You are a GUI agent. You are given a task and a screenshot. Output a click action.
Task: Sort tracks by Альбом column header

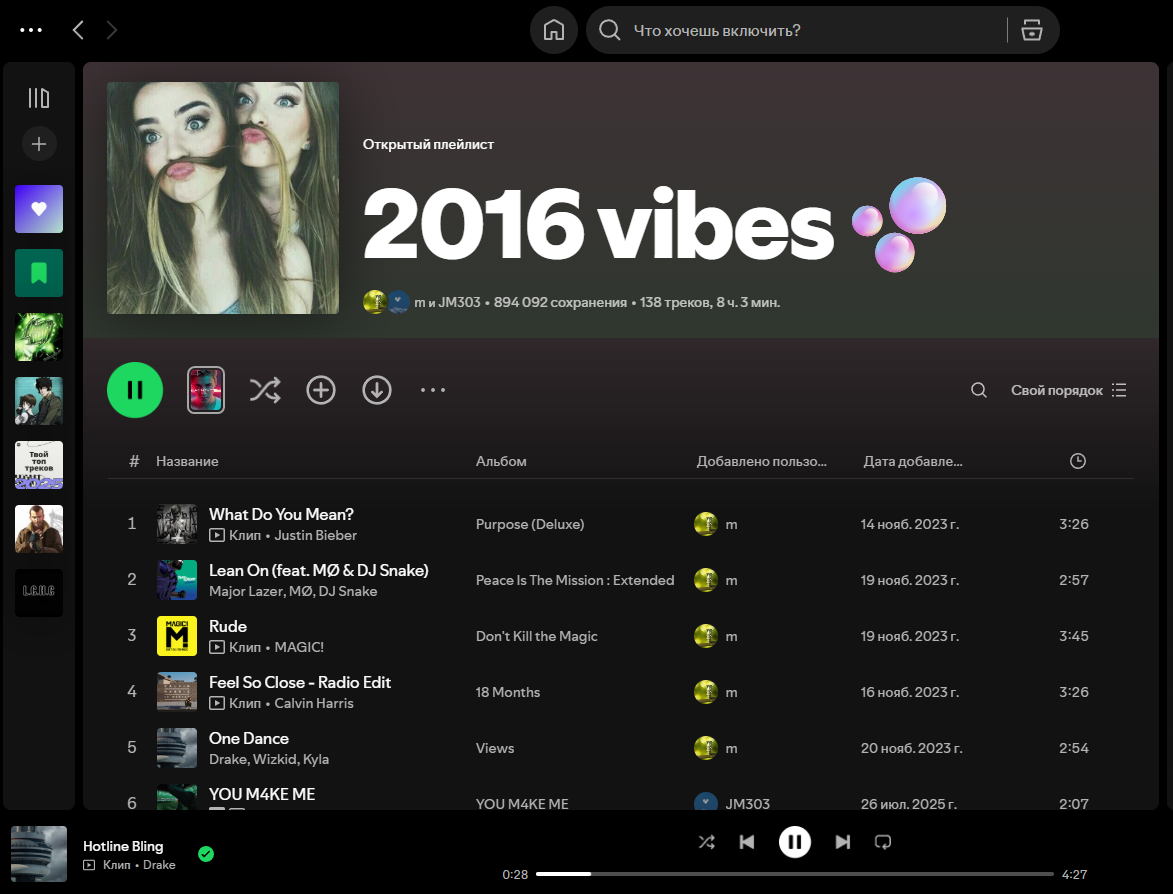[501, 461]
